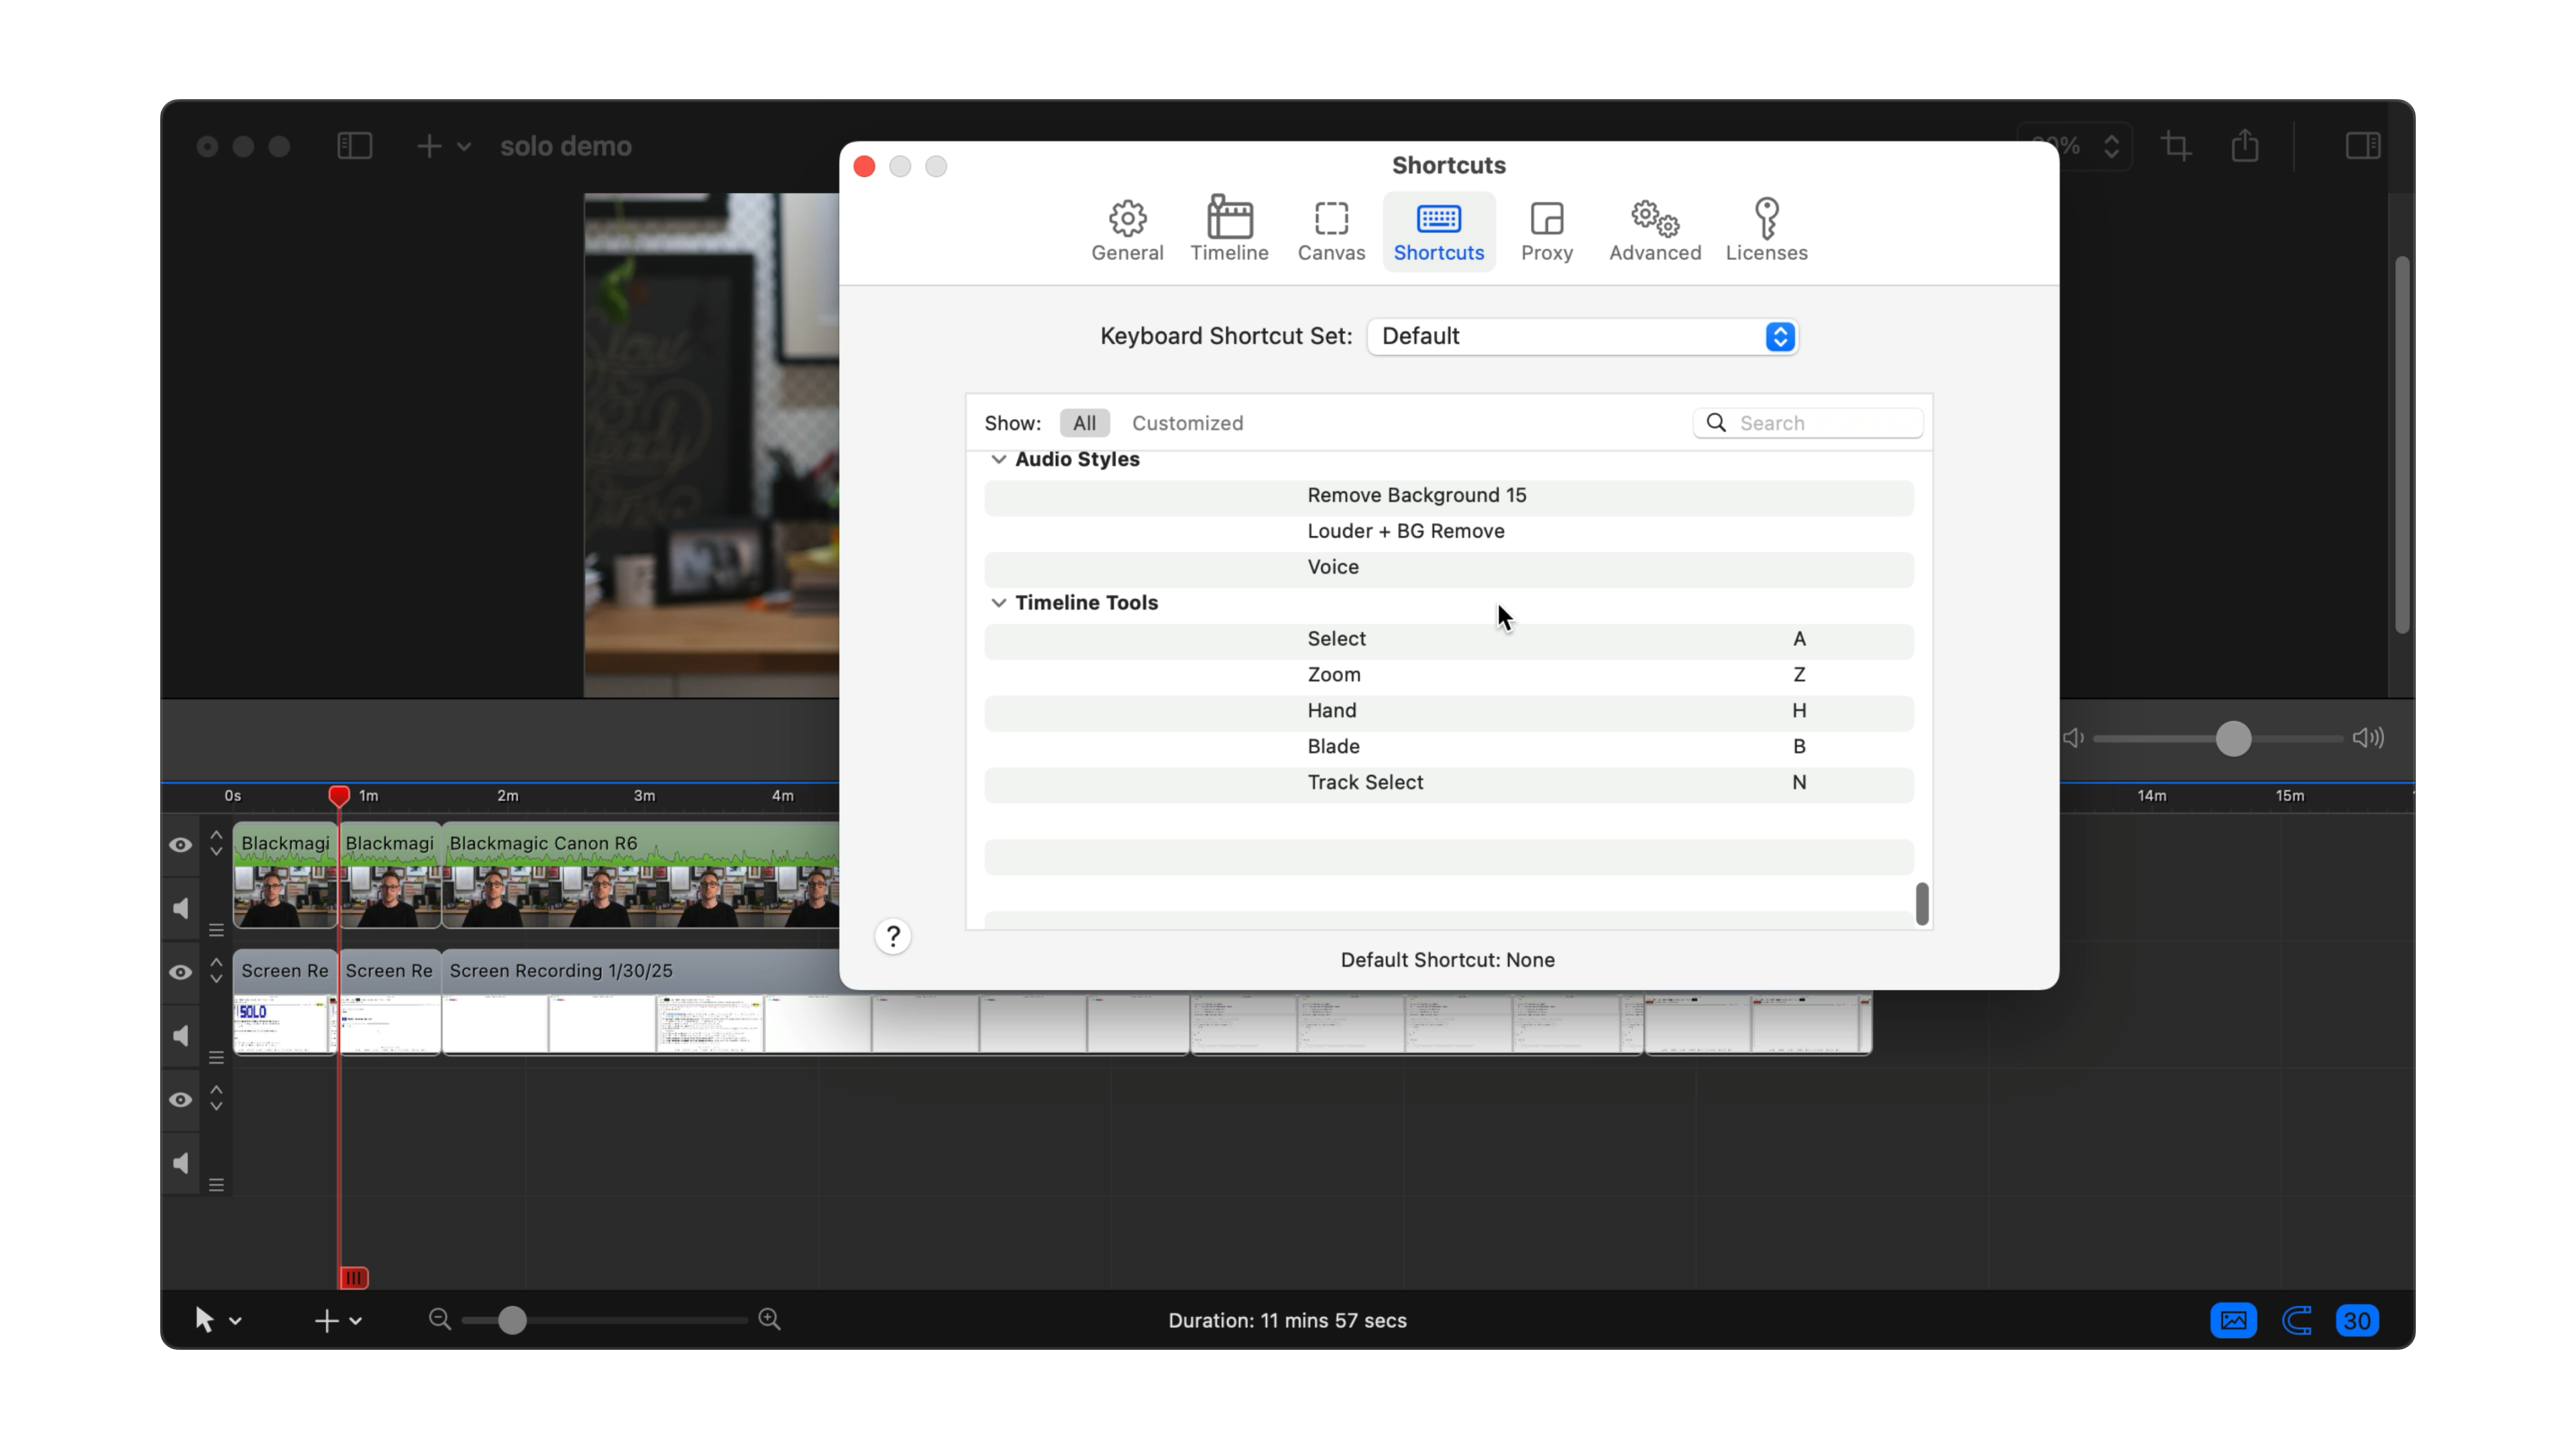Mute the Blackmagic track speaker icon
The width and height of the screenshot is (2576, 1449).
[181, 908]
